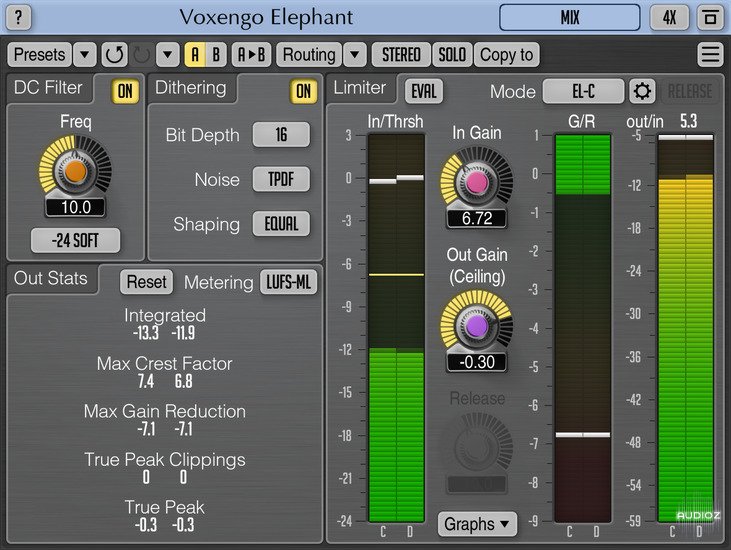
Task: Switch to state B
Action: coord(216,55)
